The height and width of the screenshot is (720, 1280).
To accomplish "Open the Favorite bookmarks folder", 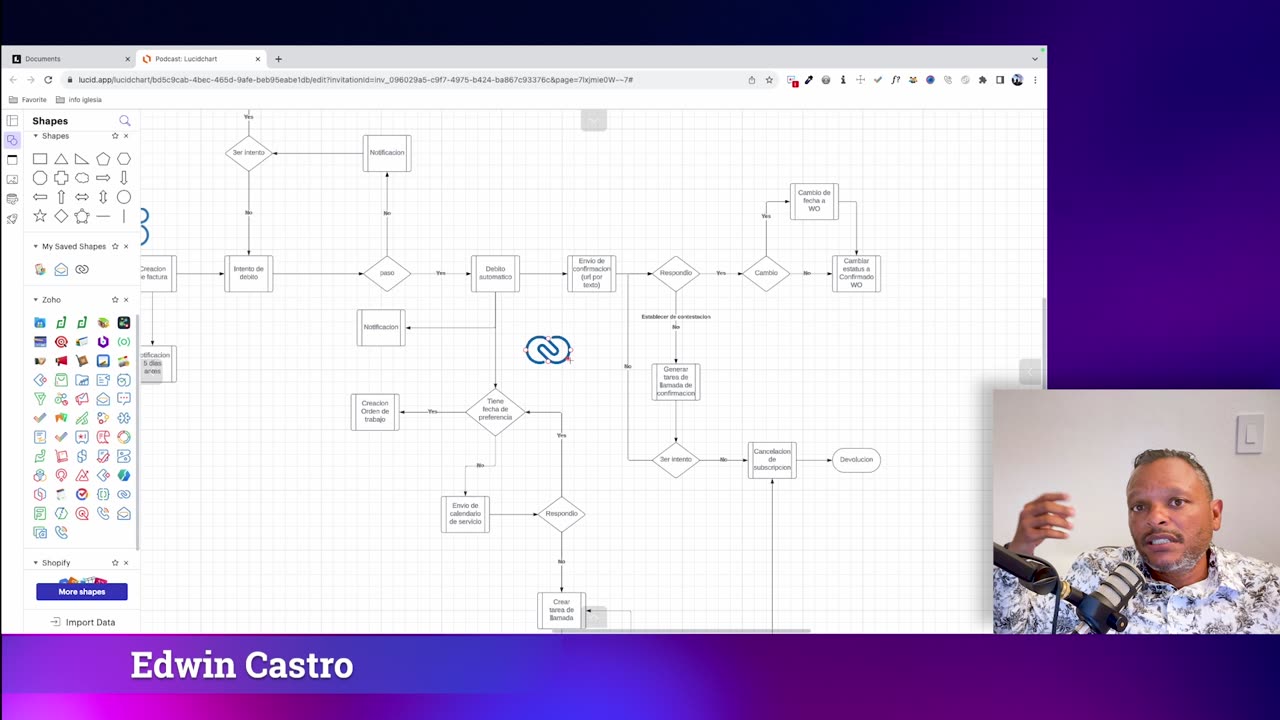I will click(27, 100).
